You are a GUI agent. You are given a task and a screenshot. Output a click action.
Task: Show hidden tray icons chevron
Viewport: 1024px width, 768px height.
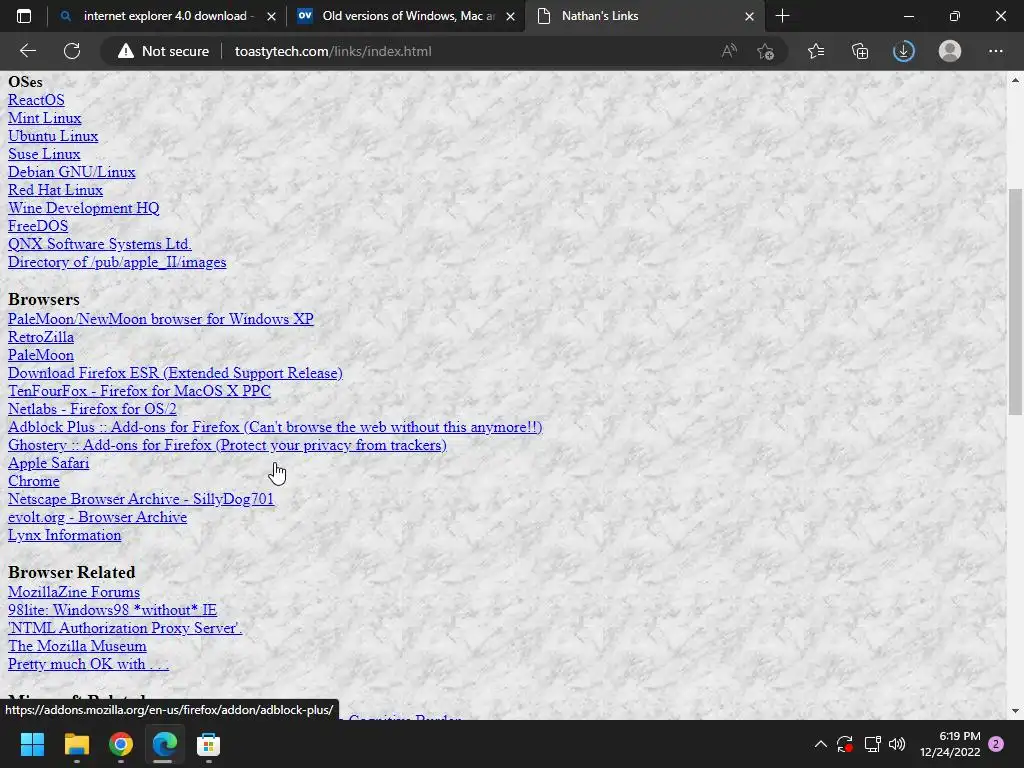point(821,744)
